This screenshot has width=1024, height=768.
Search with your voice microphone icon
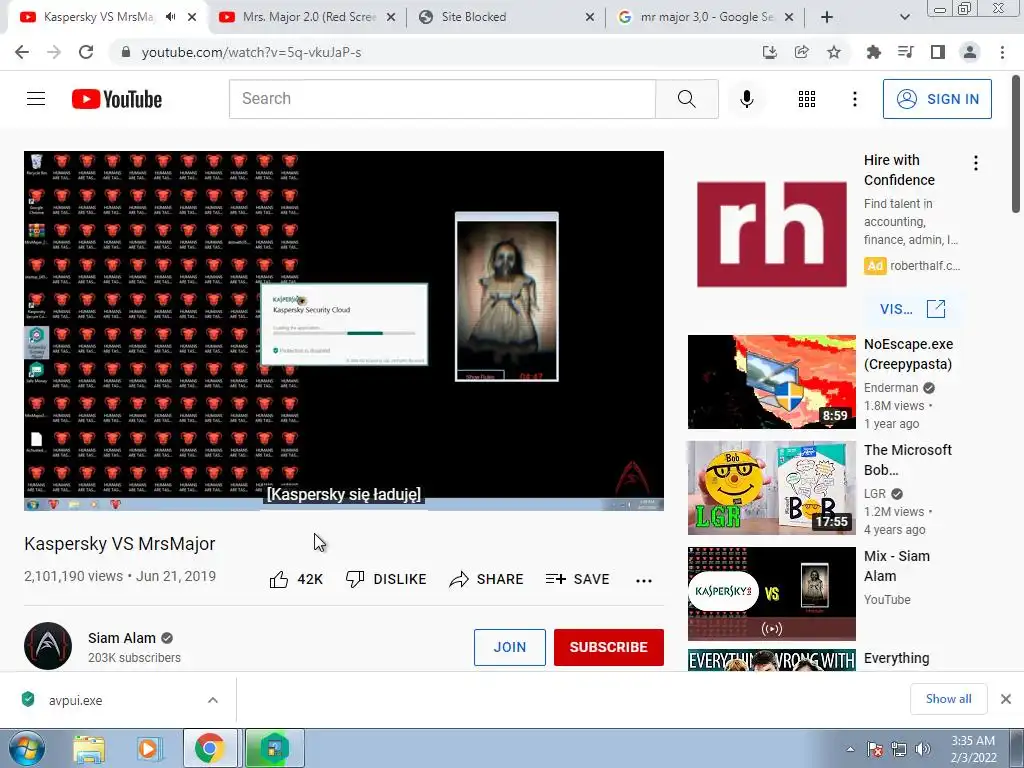click(747, 99)
